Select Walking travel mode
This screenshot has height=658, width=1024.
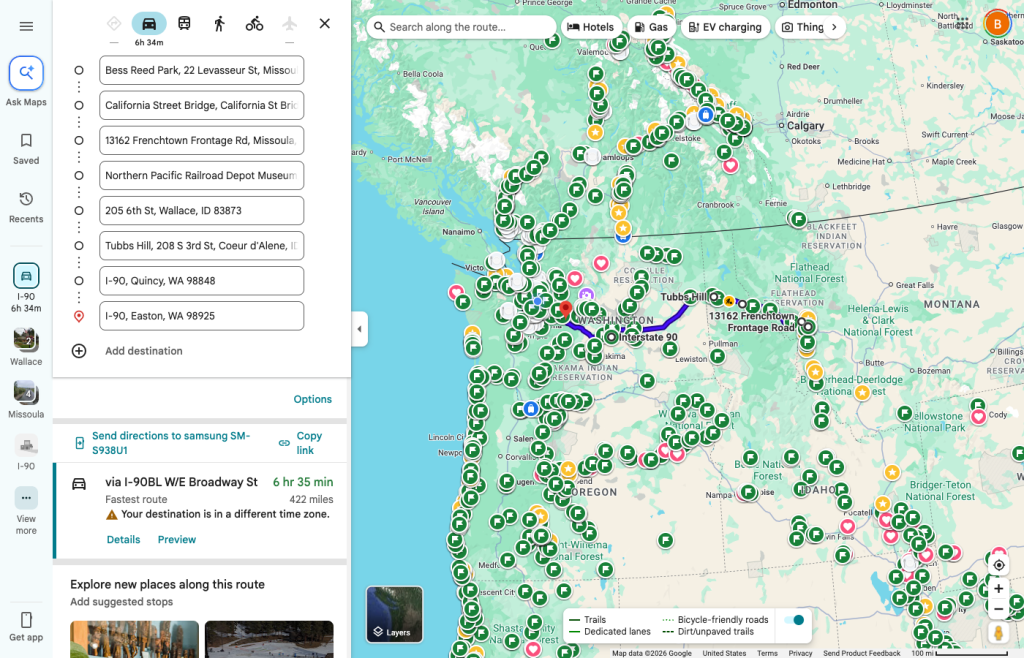(219, 24)
